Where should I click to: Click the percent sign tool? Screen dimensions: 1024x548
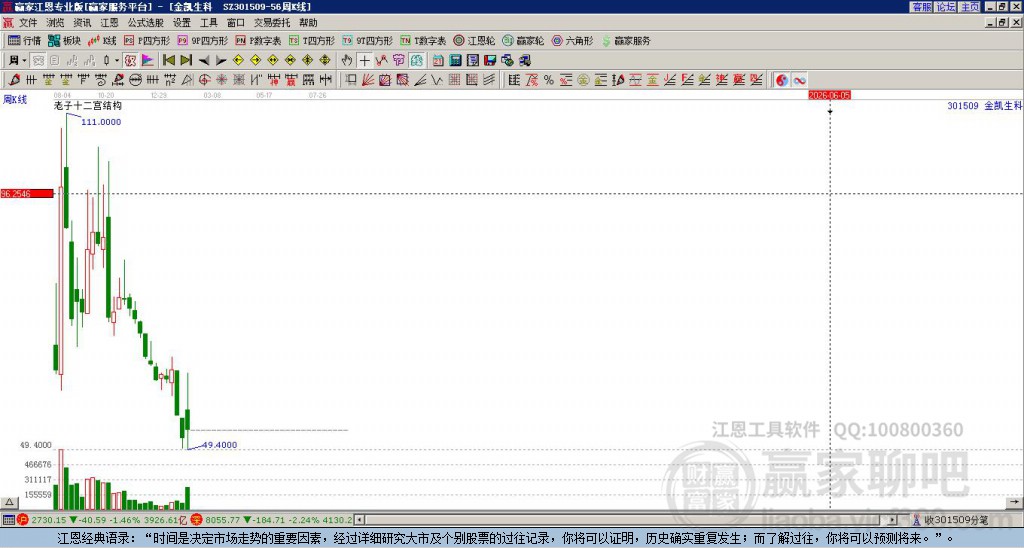pos(549,80)
